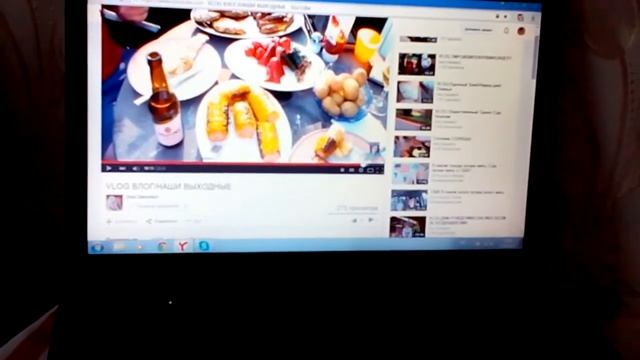Play the YouTube video
Image resolution: width=640 pixels, height=360 pixels.
pyautogui.click(x=109, y=168)
